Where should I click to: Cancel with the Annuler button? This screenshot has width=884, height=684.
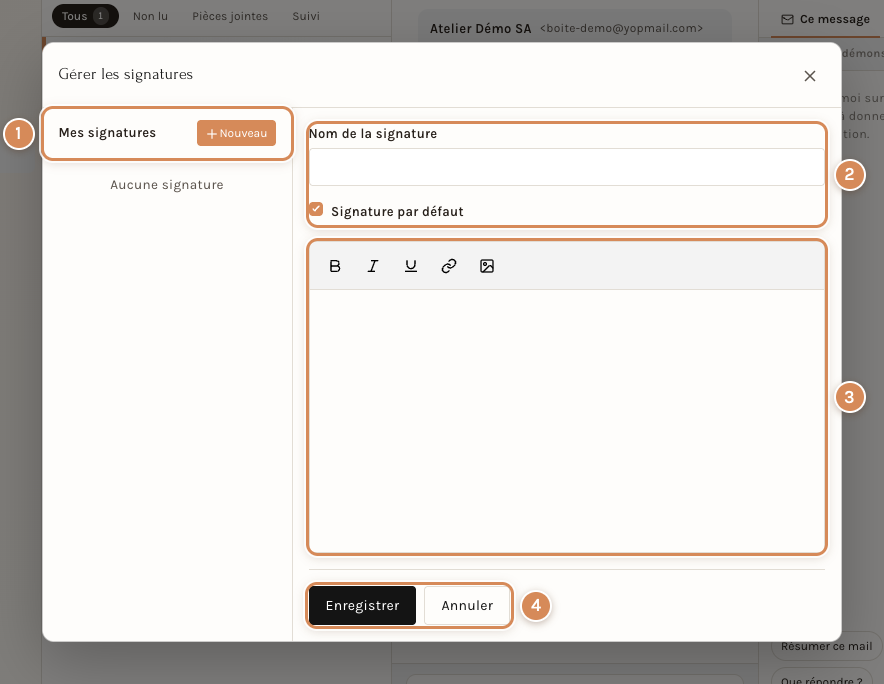467,606
